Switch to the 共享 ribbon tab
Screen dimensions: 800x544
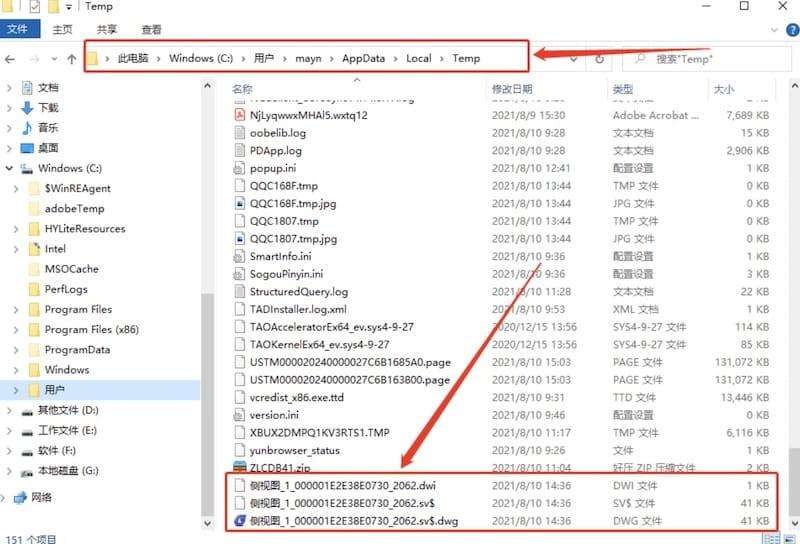tap(107, 30)
